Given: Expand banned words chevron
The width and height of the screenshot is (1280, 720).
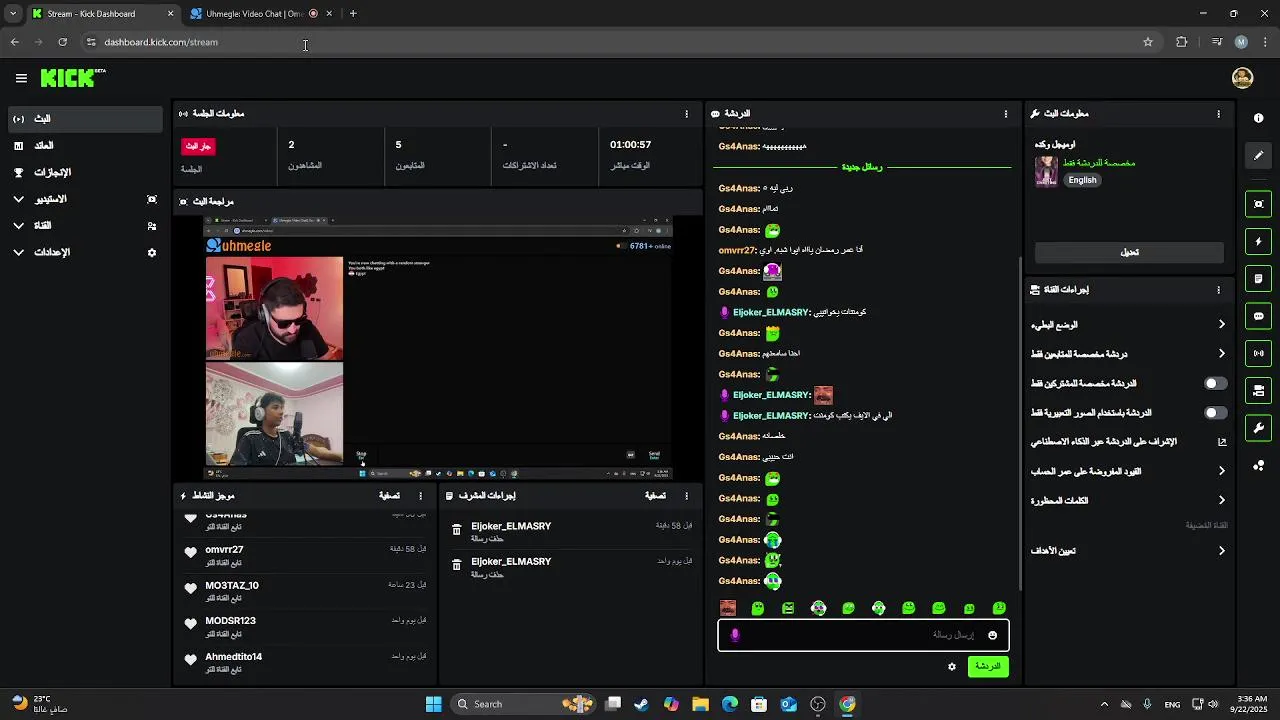Looking at the screenshot, I should coord(1221,500).
